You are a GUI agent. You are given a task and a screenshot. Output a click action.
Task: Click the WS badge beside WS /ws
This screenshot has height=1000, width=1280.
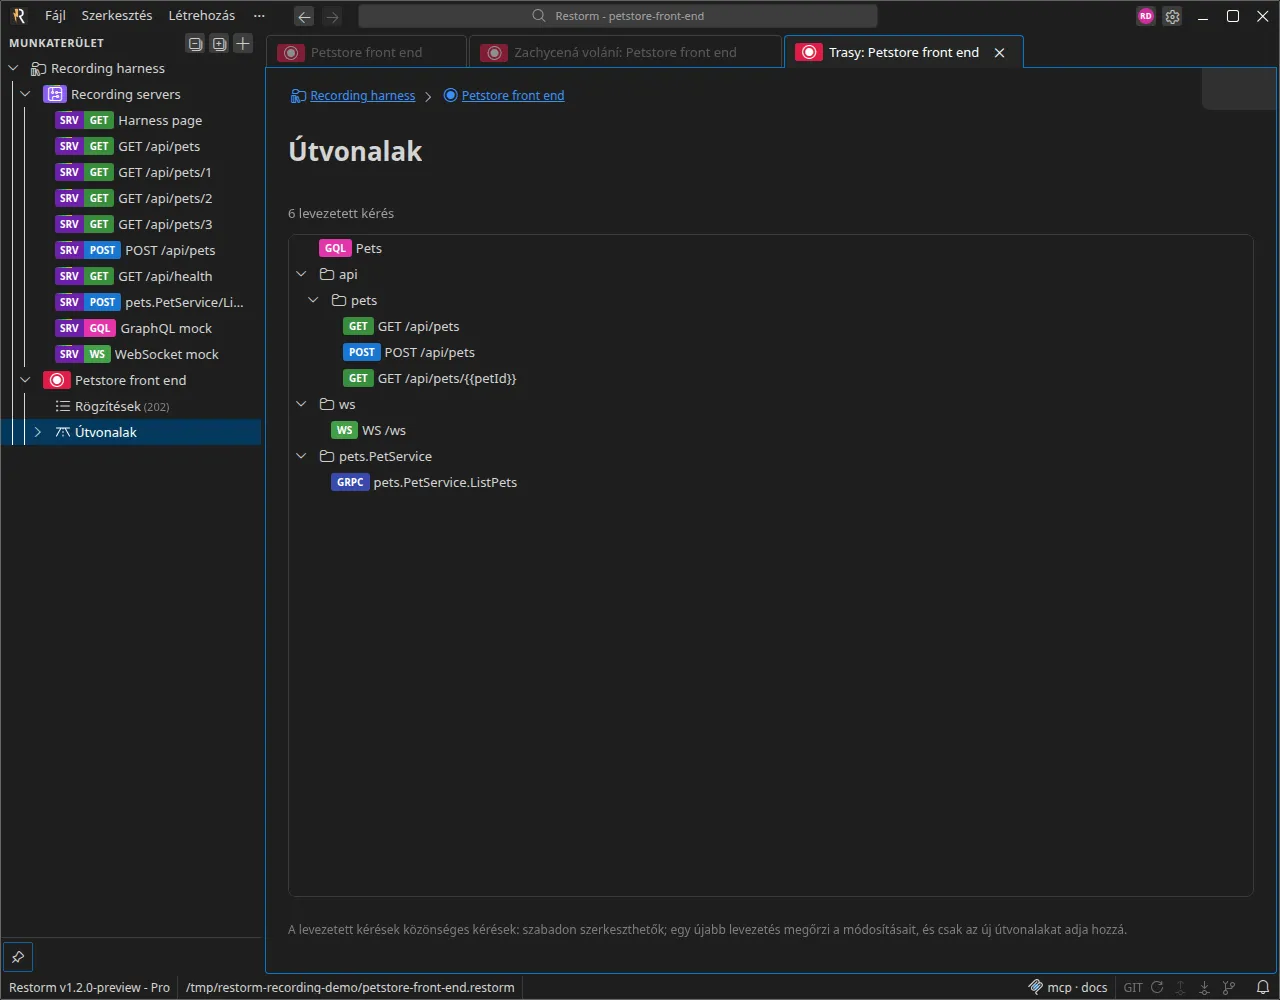345,430
